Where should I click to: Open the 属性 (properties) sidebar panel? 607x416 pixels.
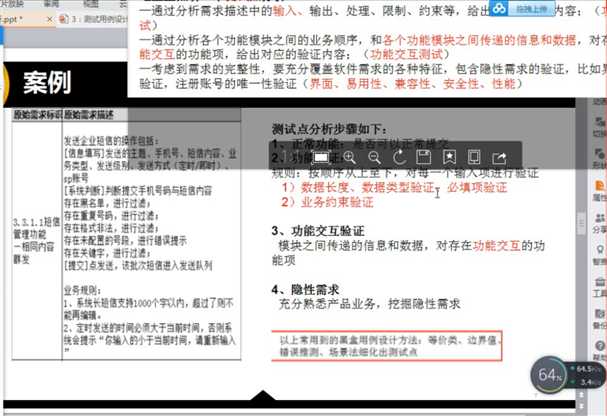coord(600,191)
